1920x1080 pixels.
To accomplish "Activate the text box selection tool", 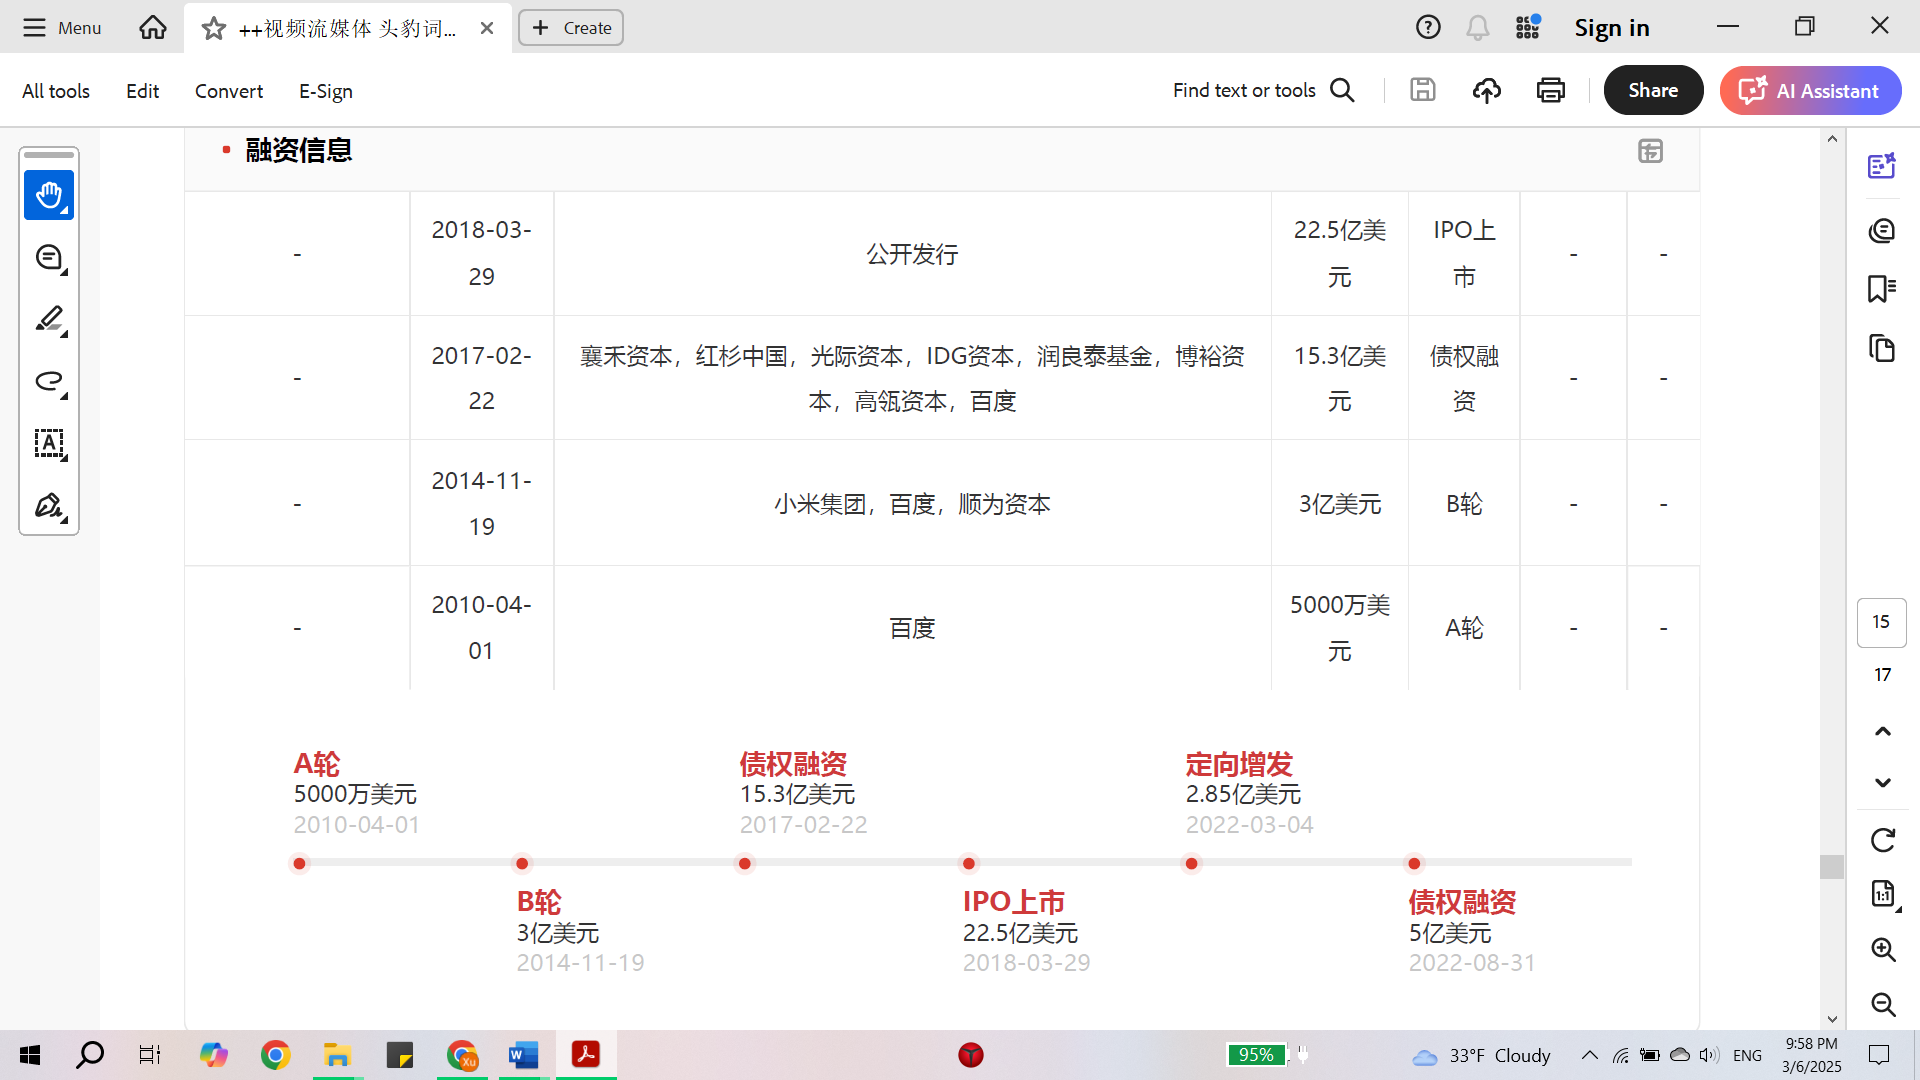I will pos(49,443).
